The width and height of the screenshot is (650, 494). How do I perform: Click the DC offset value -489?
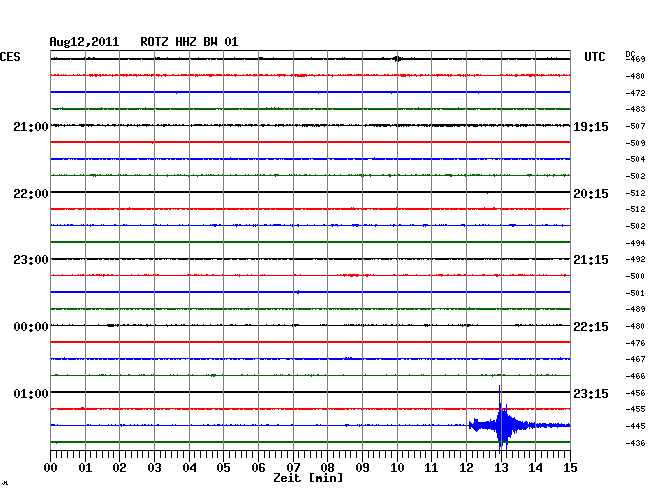tap(635, 309)
